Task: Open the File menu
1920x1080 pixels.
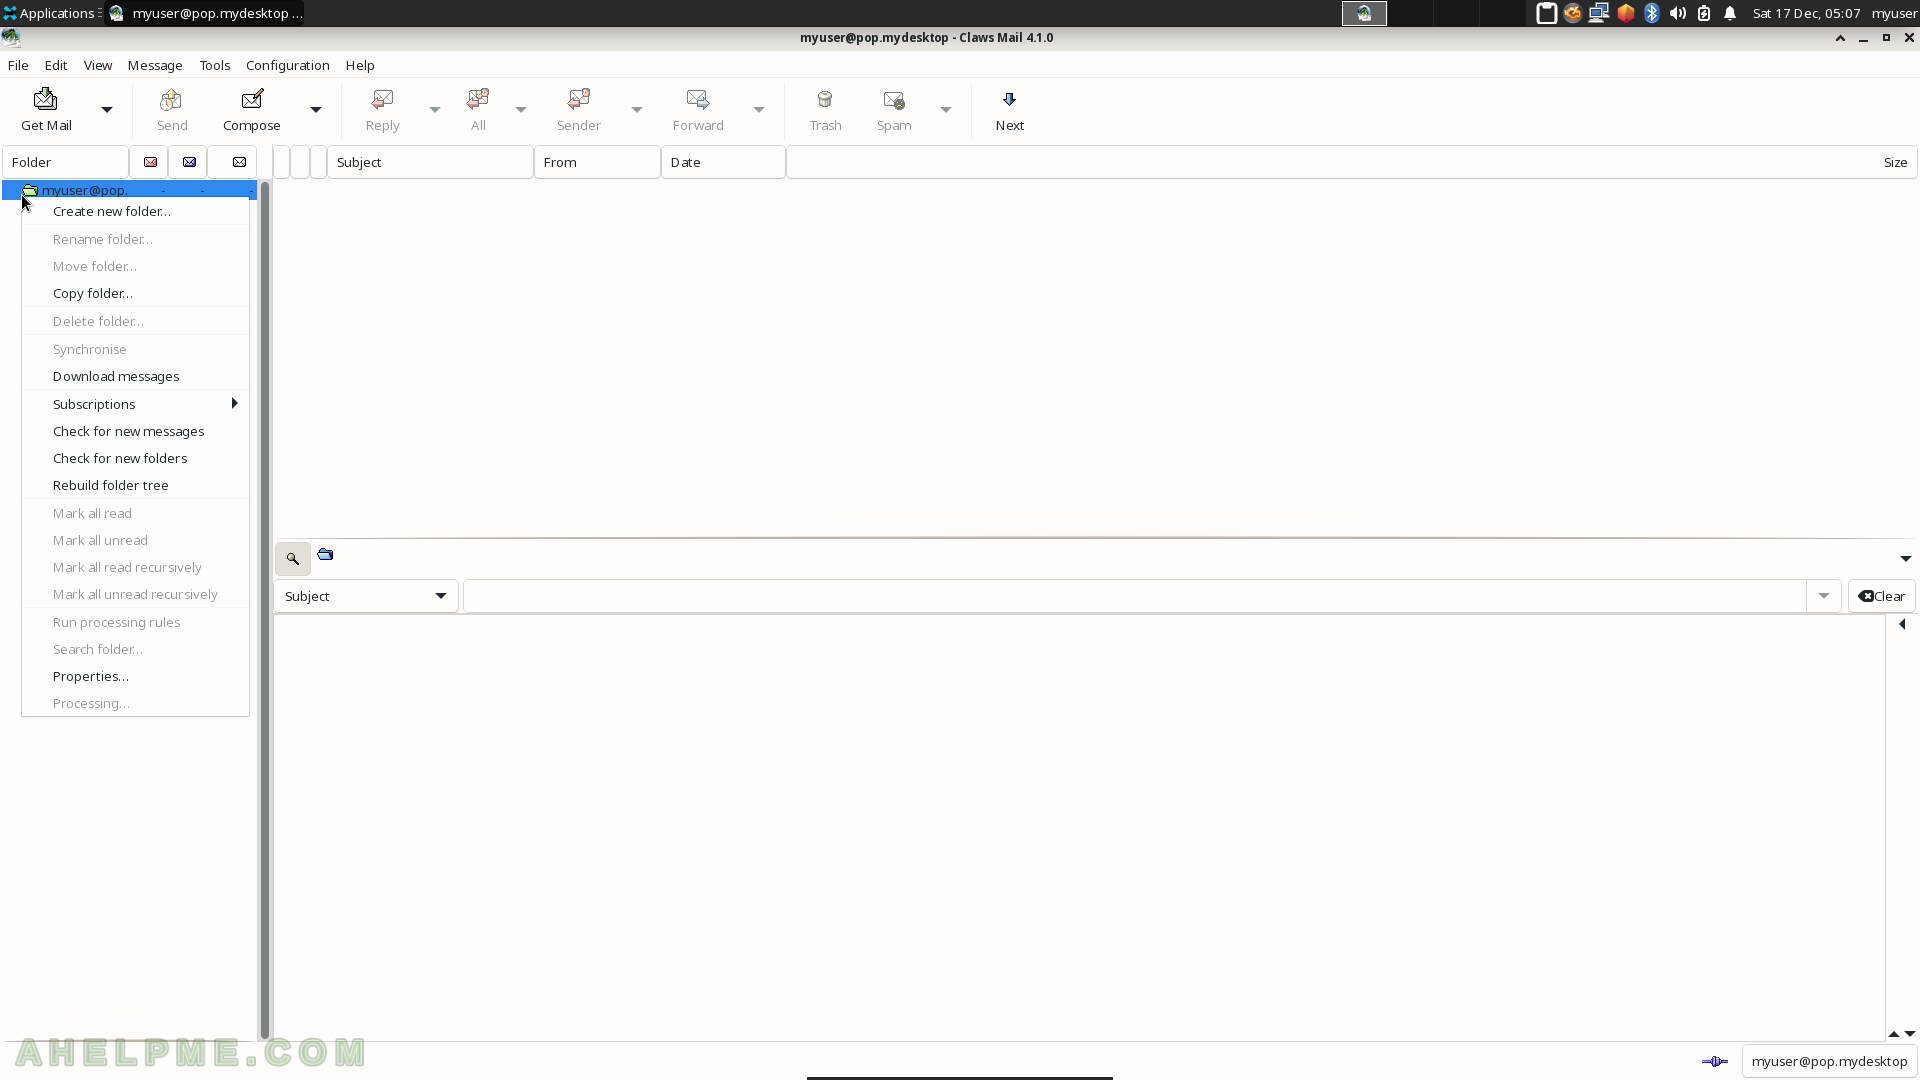Action: 18,65
